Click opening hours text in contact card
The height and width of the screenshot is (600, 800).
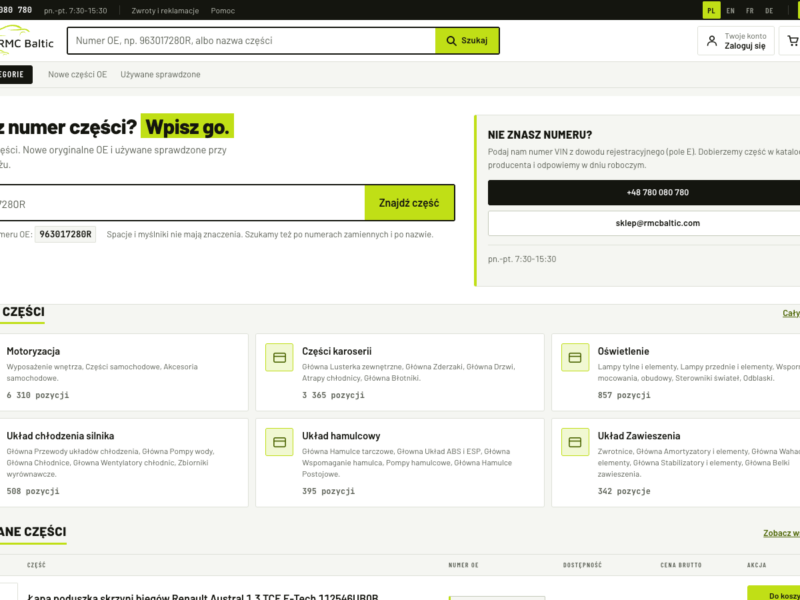[x=522, y=259]
